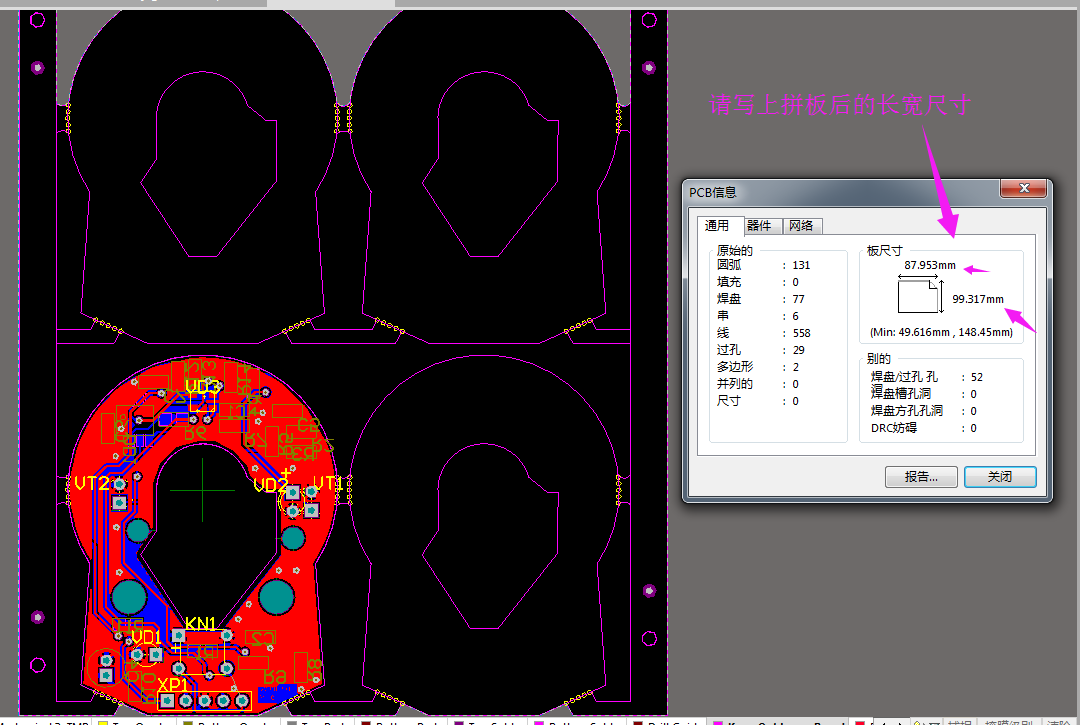Click the board size dimension diagram

pyautogui.click(x=919, y=297)
